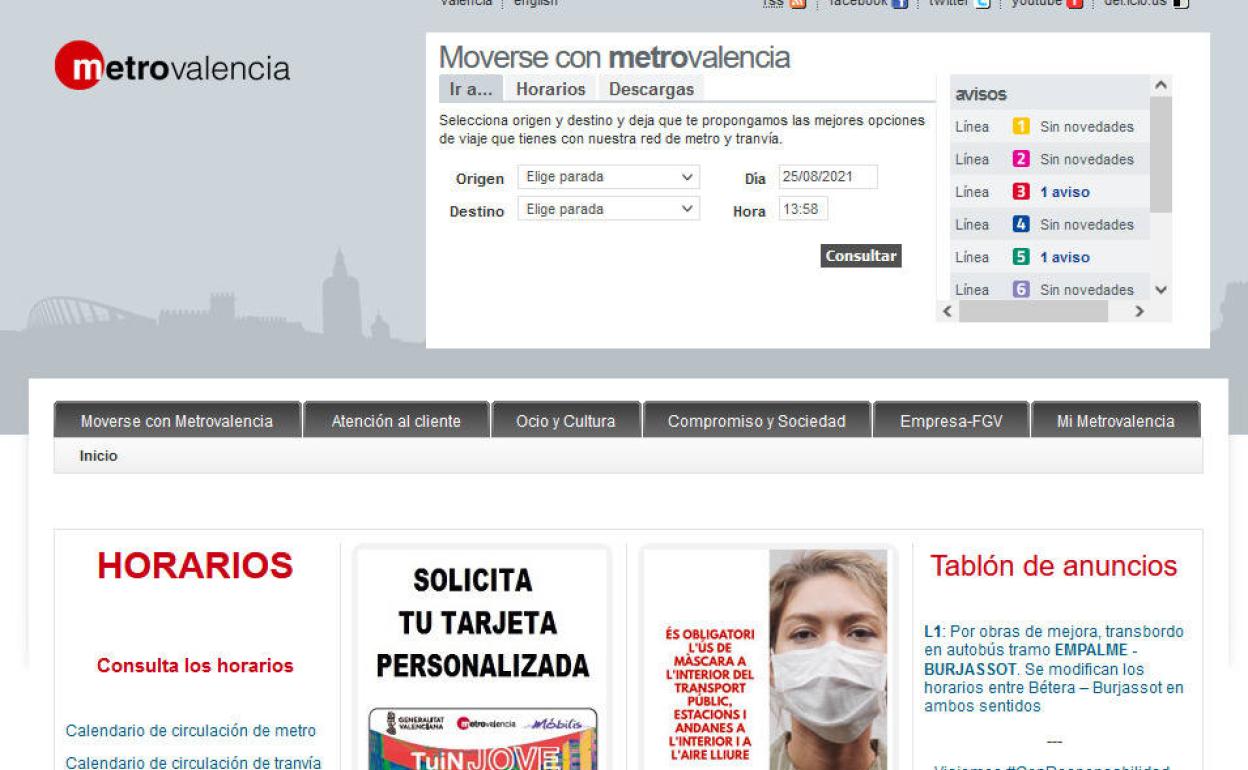Click the Tablón de anuncios heading
This screenshot has height=770, width=1248.
pyautogui.click(x=1054, y=566)
